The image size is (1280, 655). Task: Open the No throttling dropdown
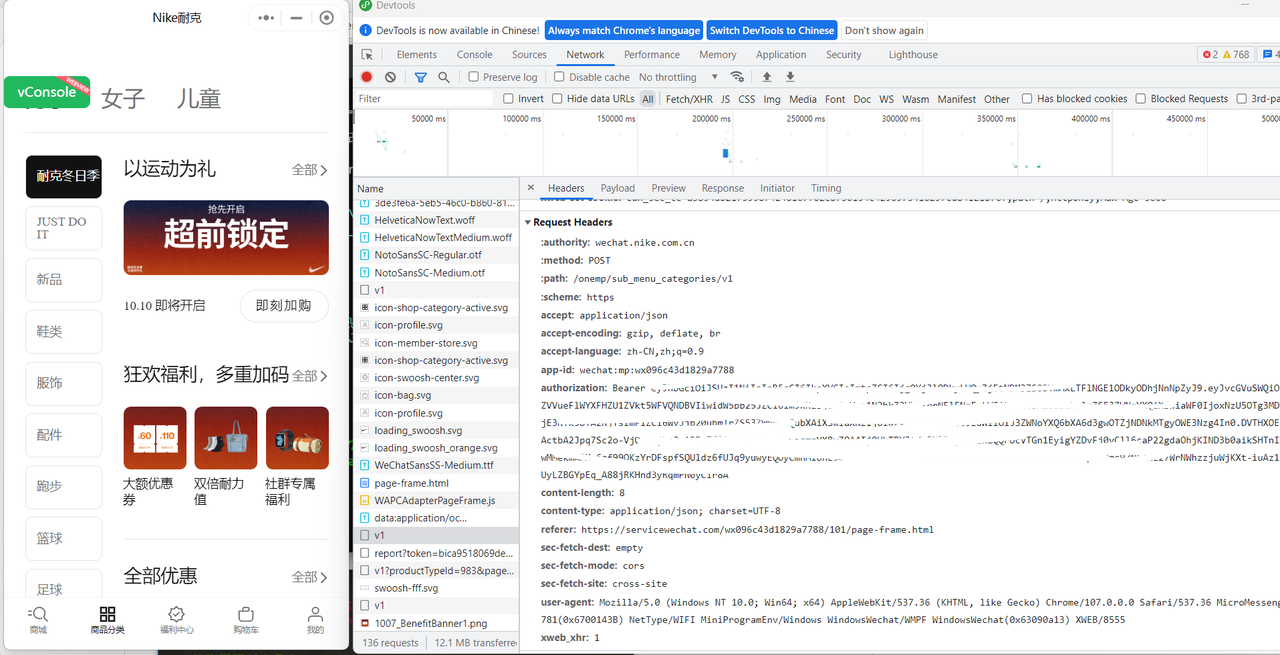pos(678,77)
